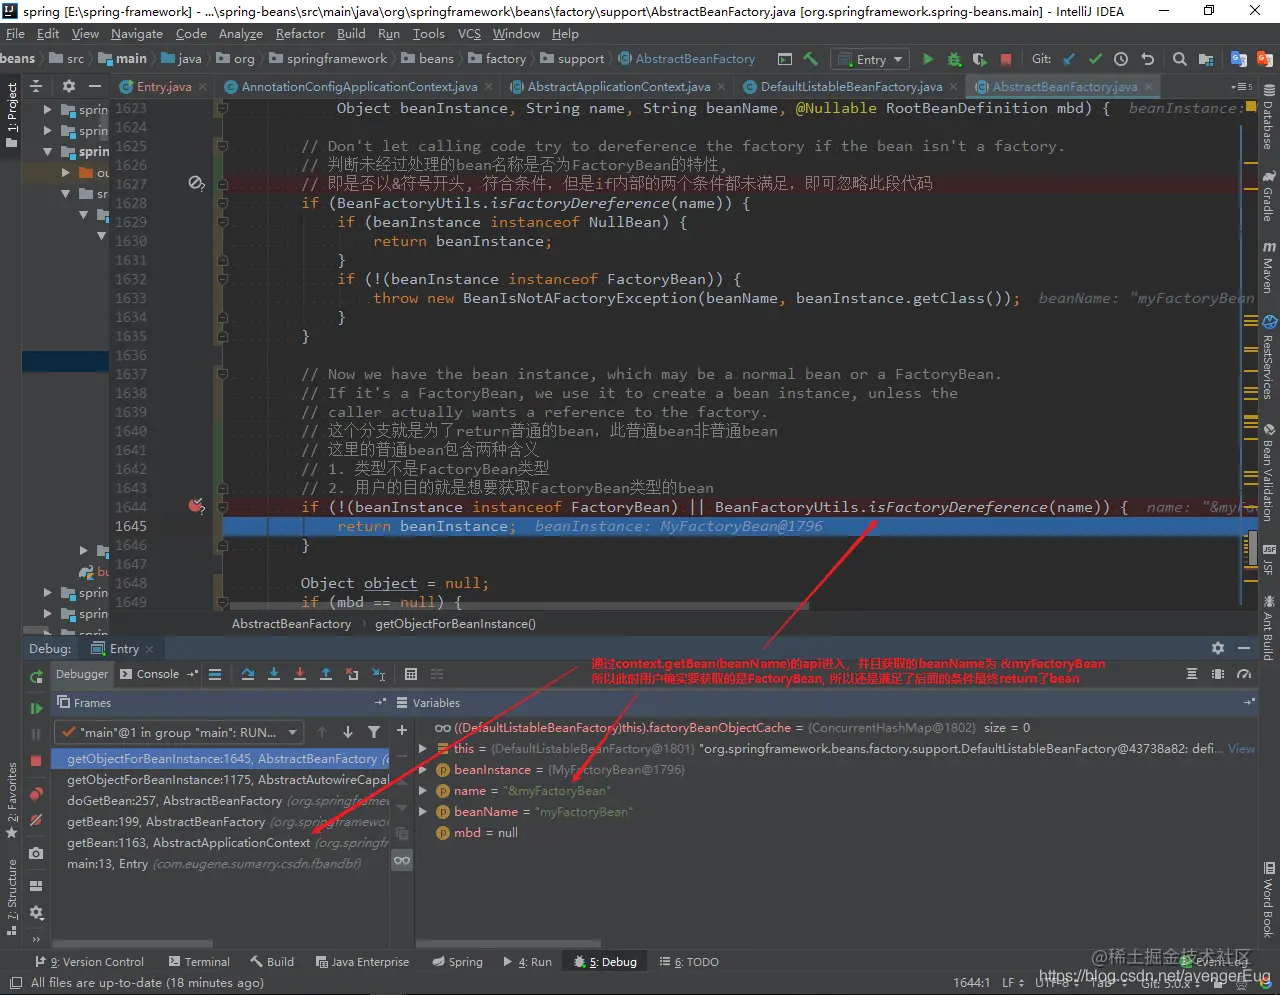Expand the name variable node
1280x995 pixels.
click(x=423, y=790)
